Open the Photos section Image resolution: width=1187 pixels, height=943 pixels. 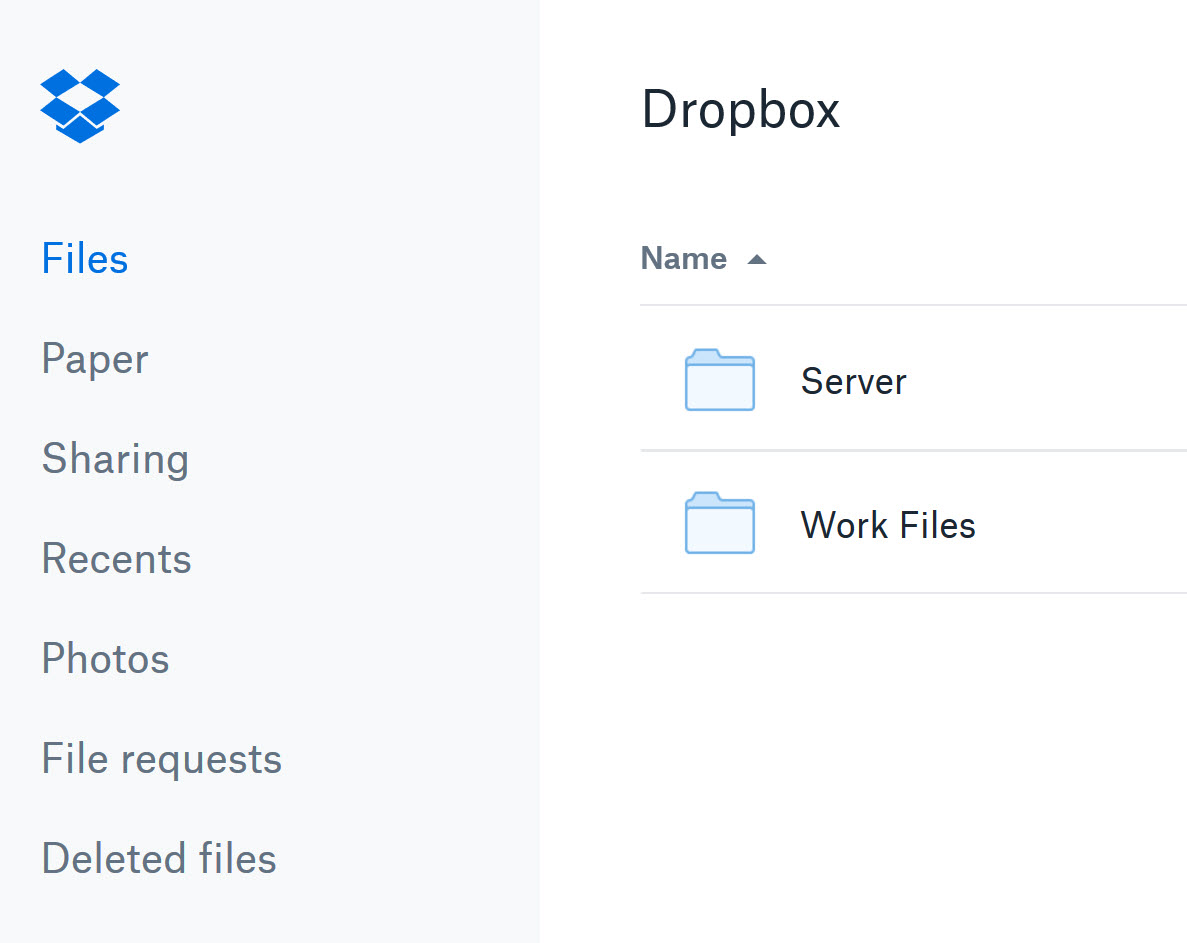click(105, 658)
